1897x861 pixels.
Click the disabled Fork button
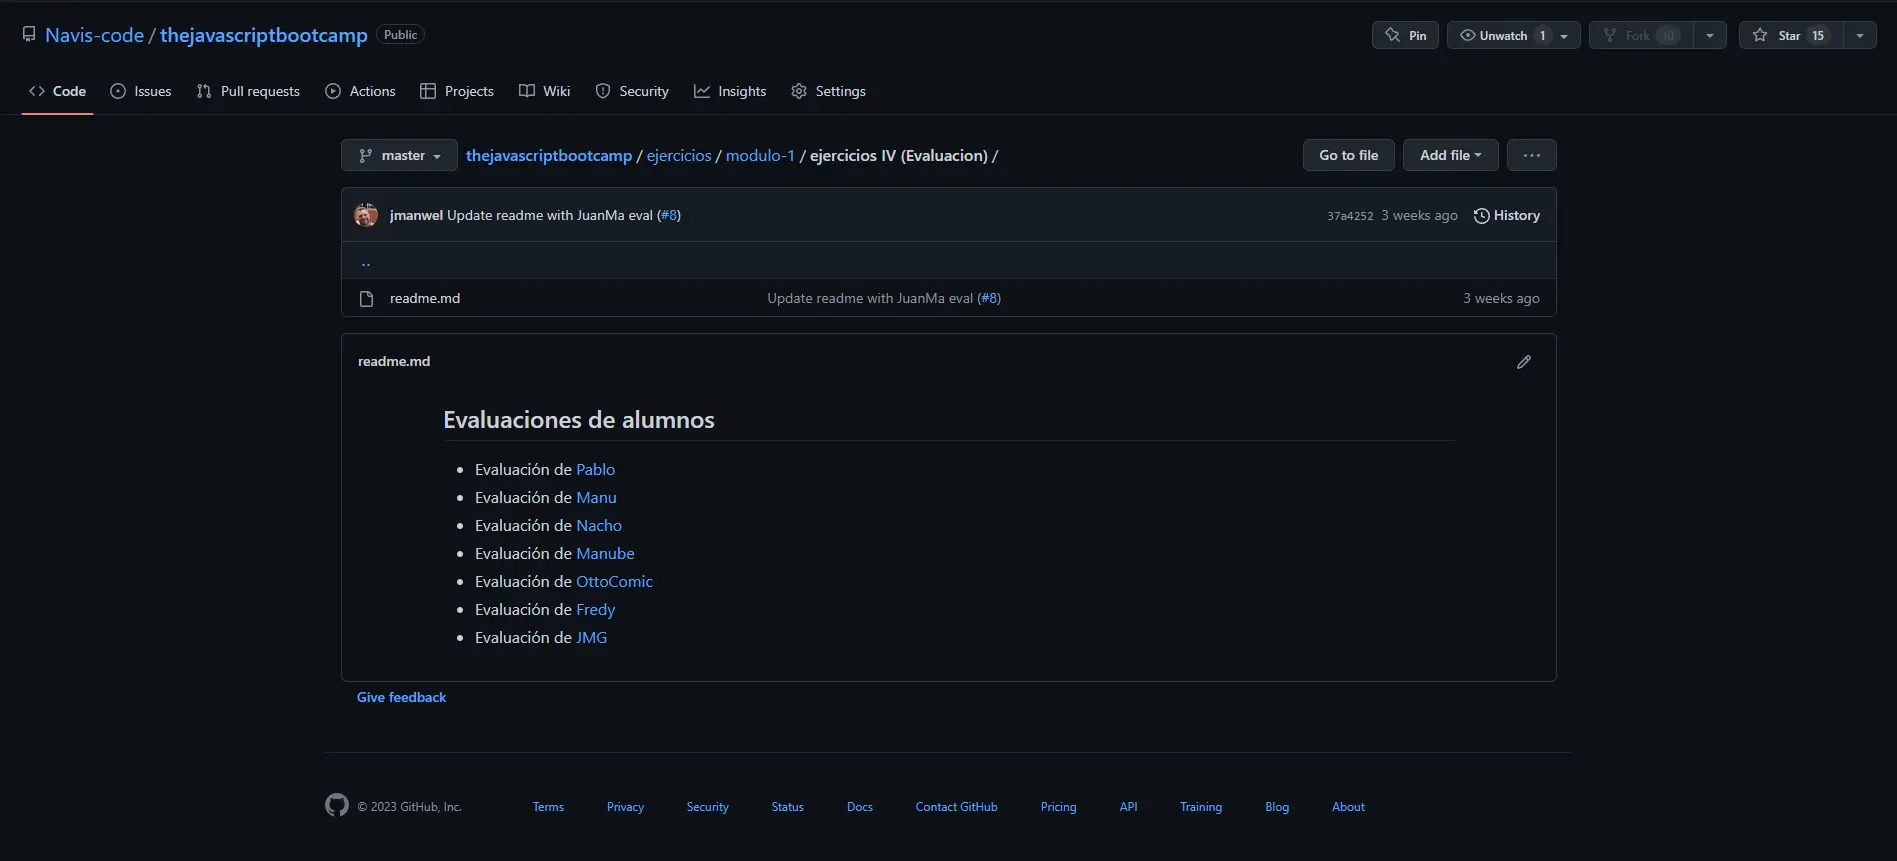(1640, 35)
